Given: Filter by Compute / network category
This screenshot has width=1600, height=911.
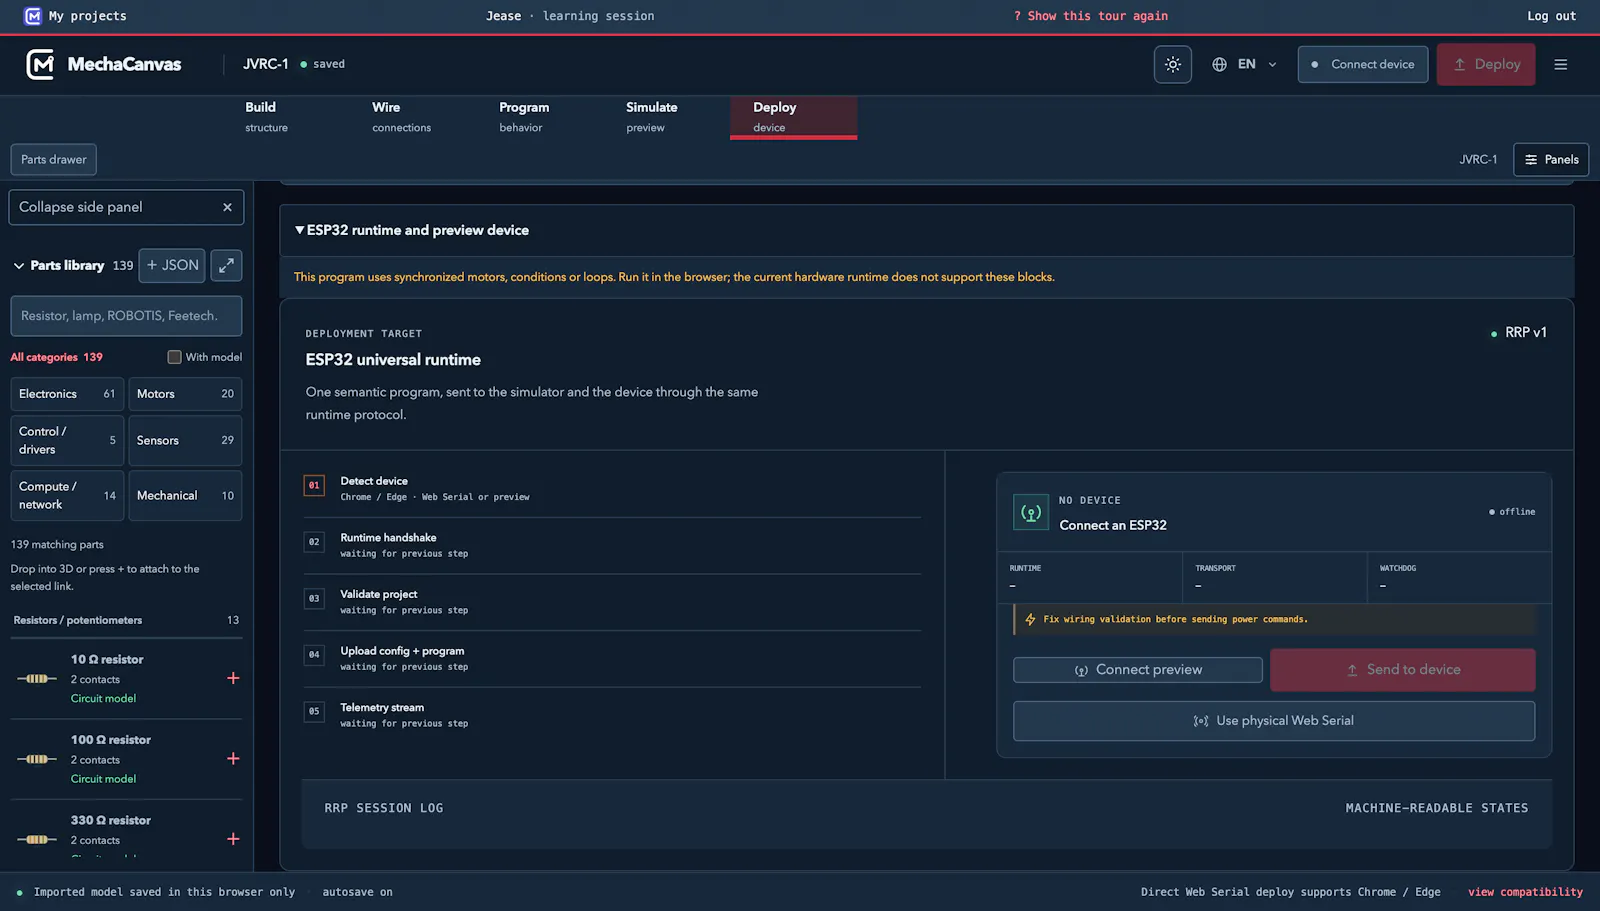Looking at the screenshot, I should tap(67, 495).
